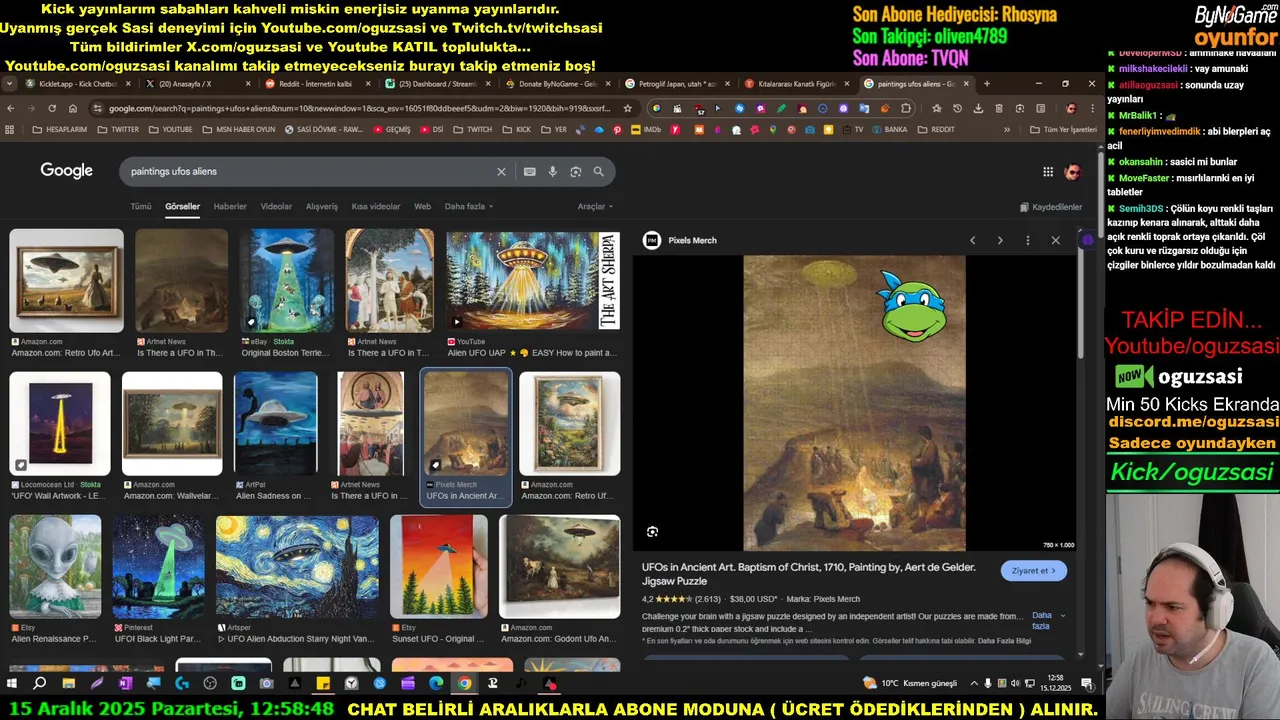Open the 'Alien UFO UAP' YouTube thumbnail
This screenshot has height=720, width=1280.
533,281
